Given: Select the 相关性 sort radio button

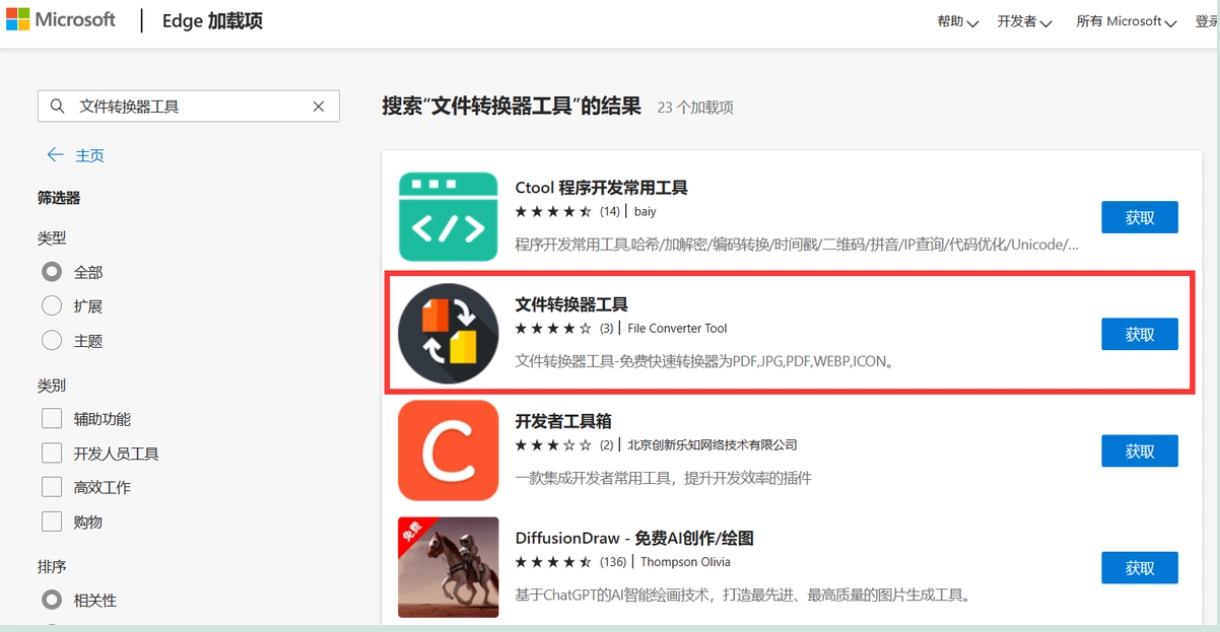Looking at the screenshot, I should 52,600.
